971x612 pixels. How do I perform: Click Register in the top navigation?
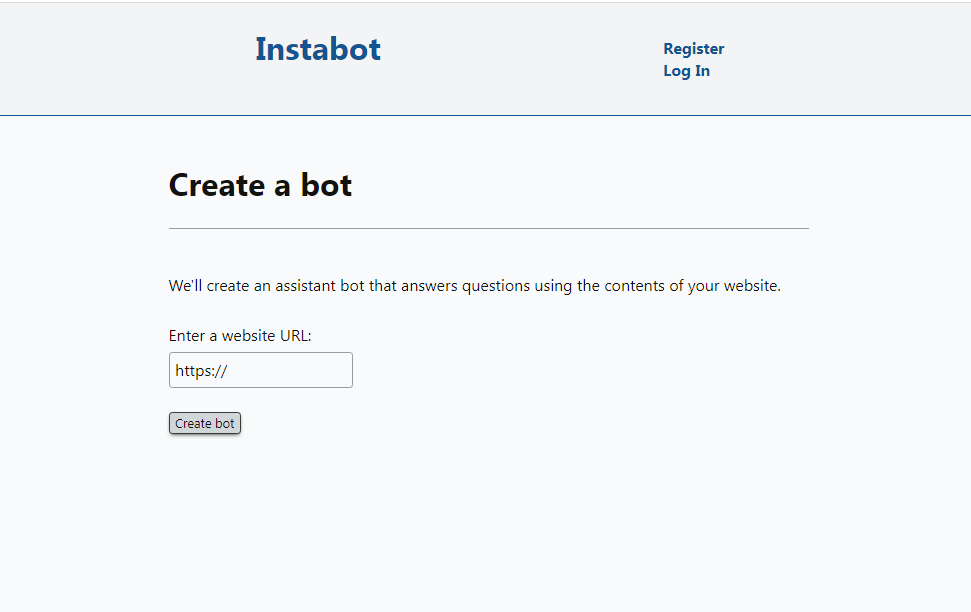(693, 48)
